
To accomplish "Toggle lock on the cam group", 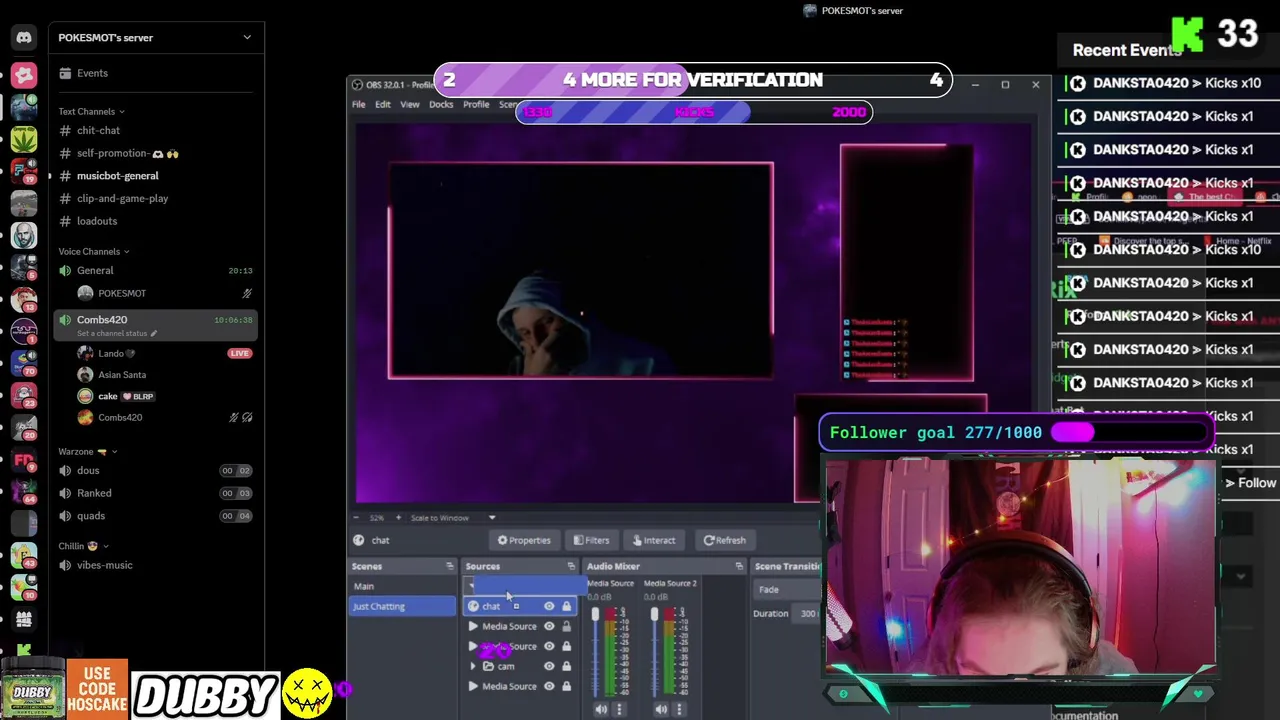I will [x=566, y=666].
